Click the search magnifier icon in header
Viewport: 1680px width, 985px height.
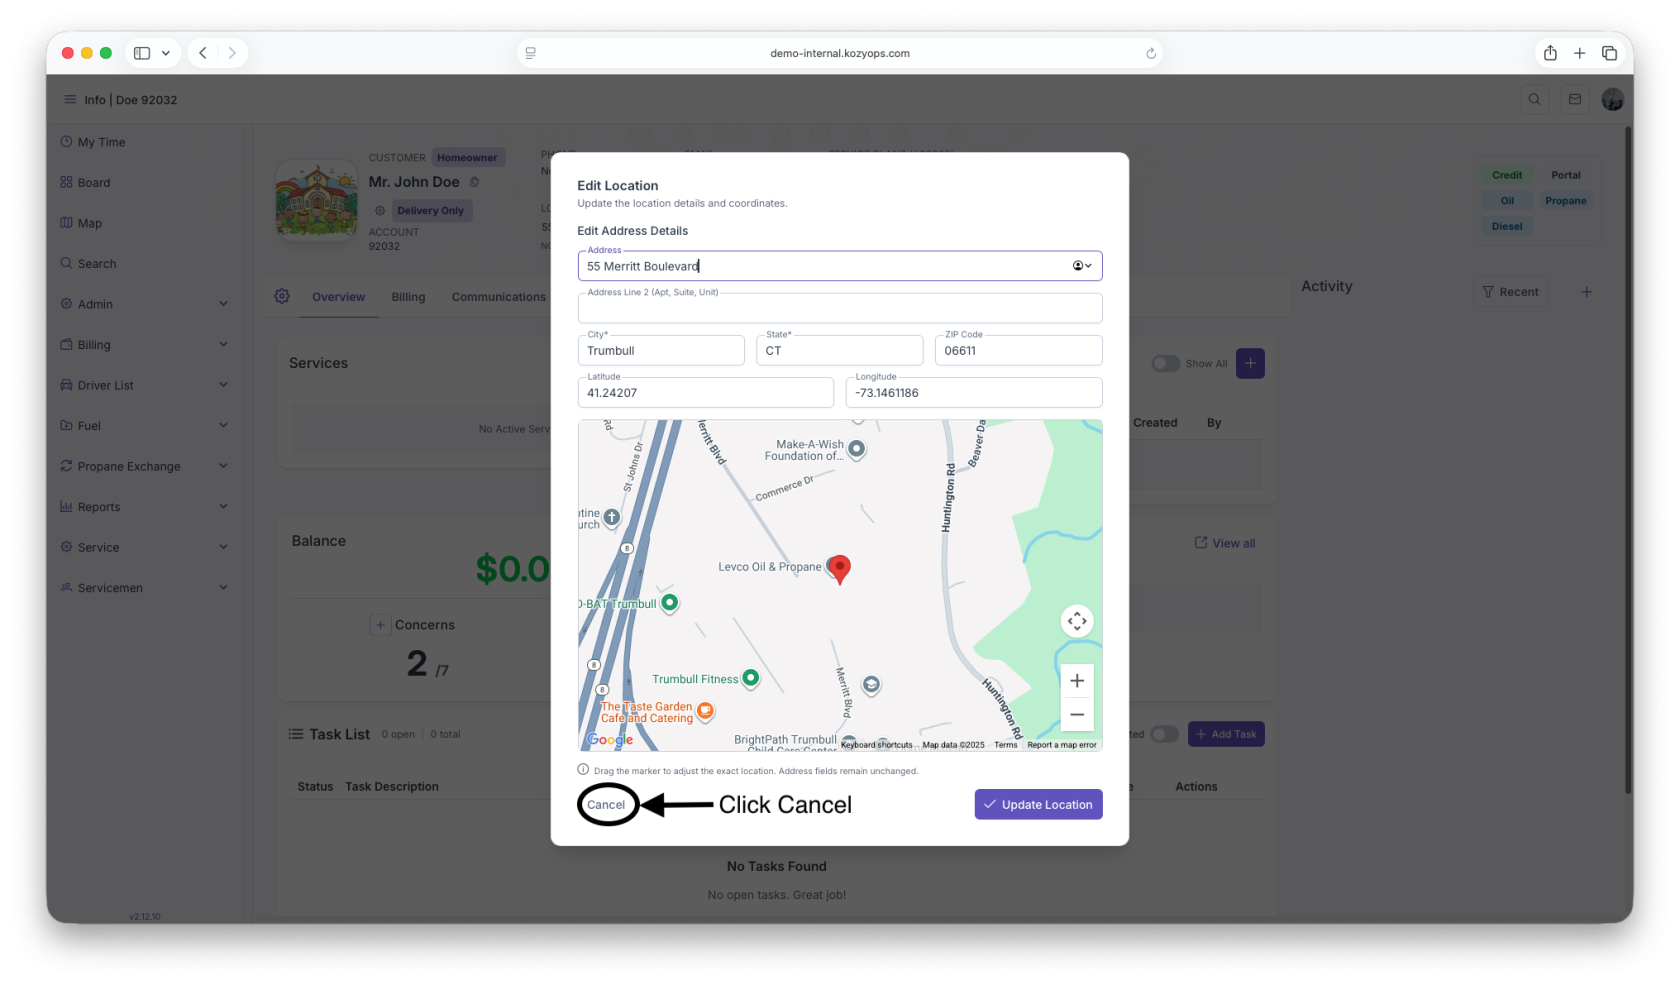(x=1534, y=100)
